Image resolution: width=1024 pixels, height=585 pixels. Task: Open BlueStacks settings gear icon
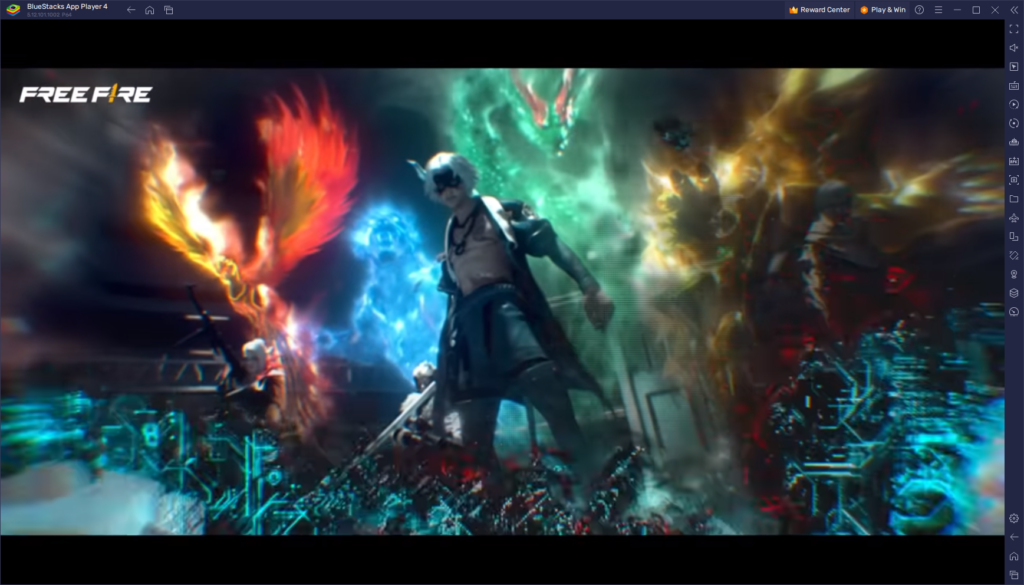(x=1013, y=518)
